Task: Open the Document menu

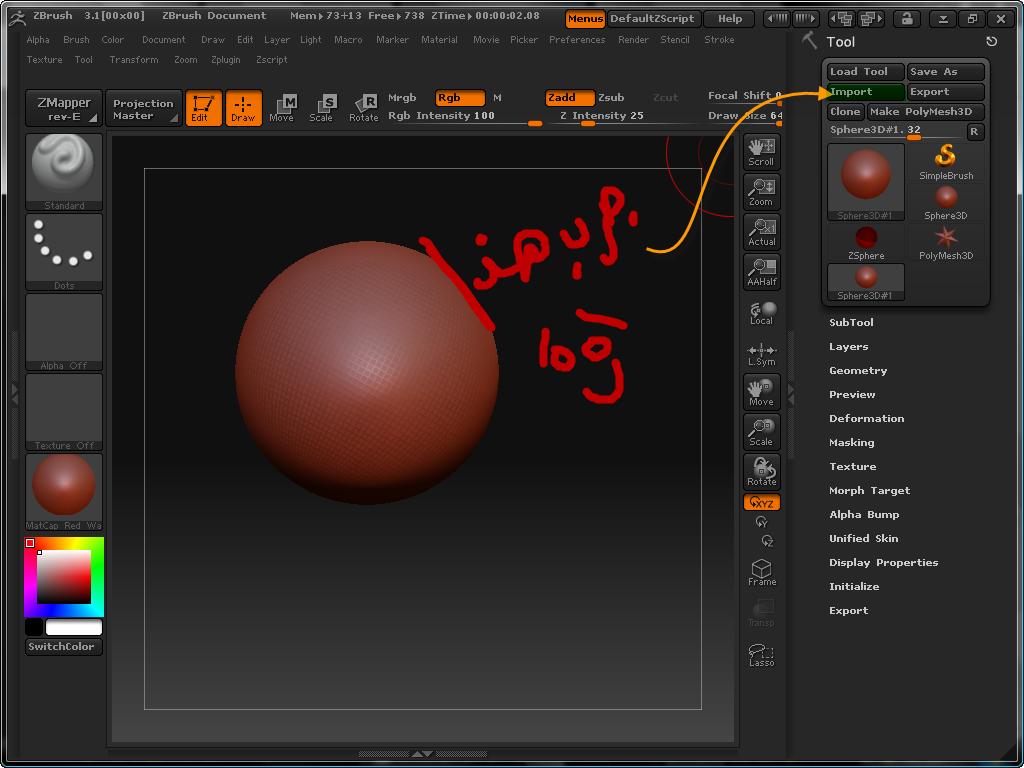Action: click(164, 40)
